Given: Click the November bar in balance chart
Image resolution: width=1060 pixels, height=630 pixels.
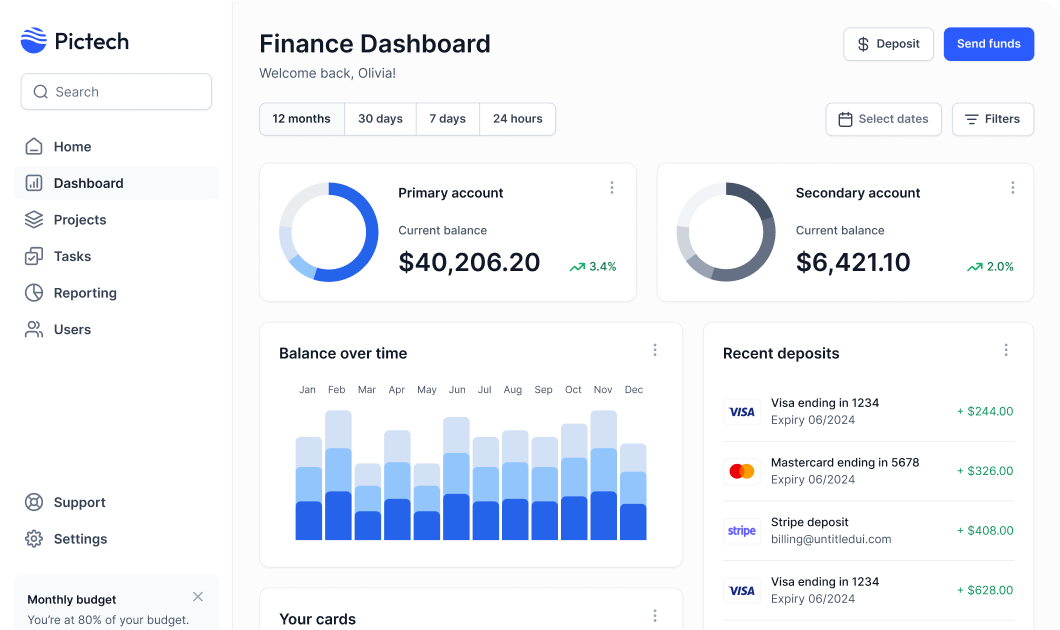Looking at the screenshot, I should pos(603,476).
